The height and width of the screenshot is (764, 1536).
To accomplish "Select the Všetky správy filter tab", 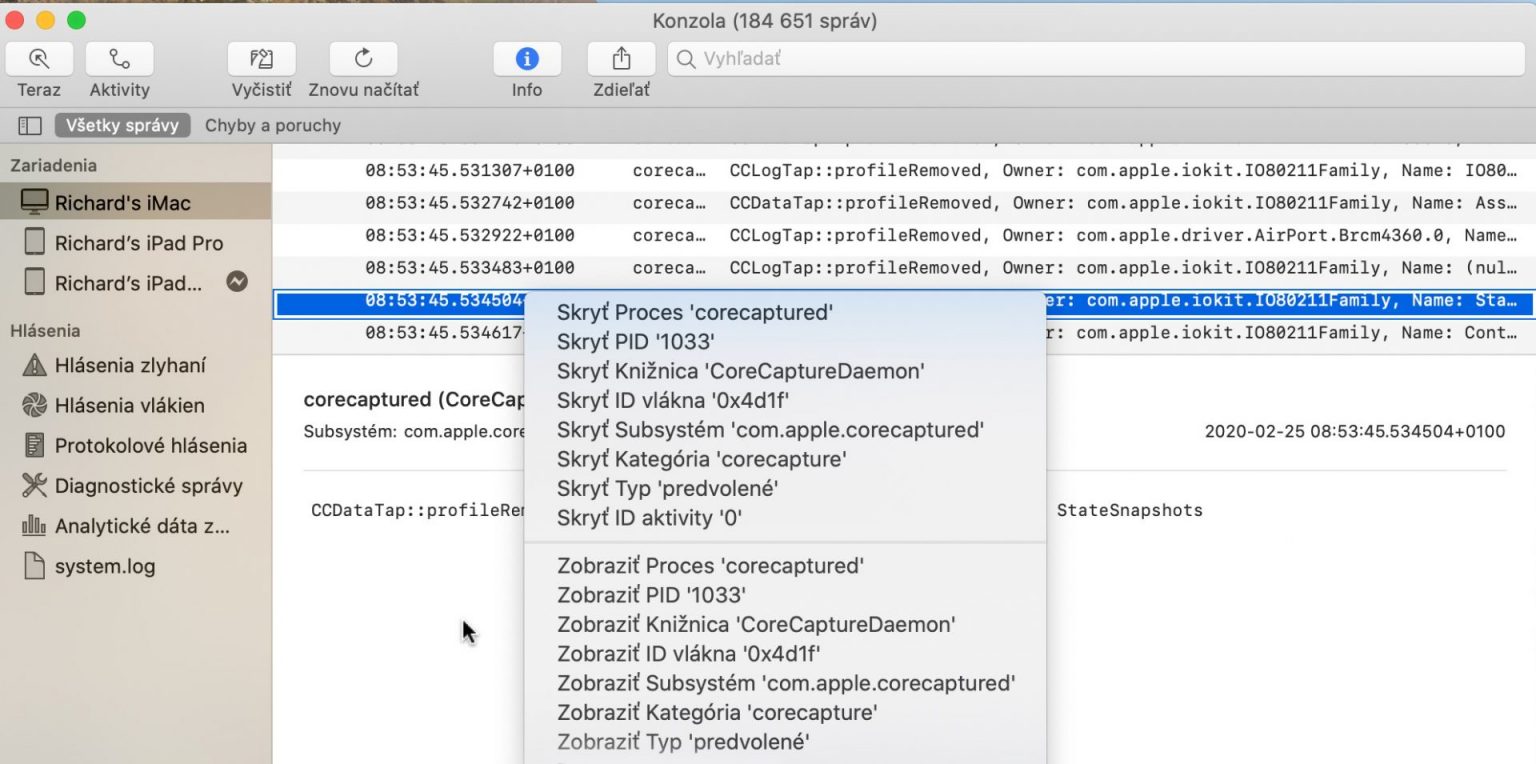I will tap(122, 126).
